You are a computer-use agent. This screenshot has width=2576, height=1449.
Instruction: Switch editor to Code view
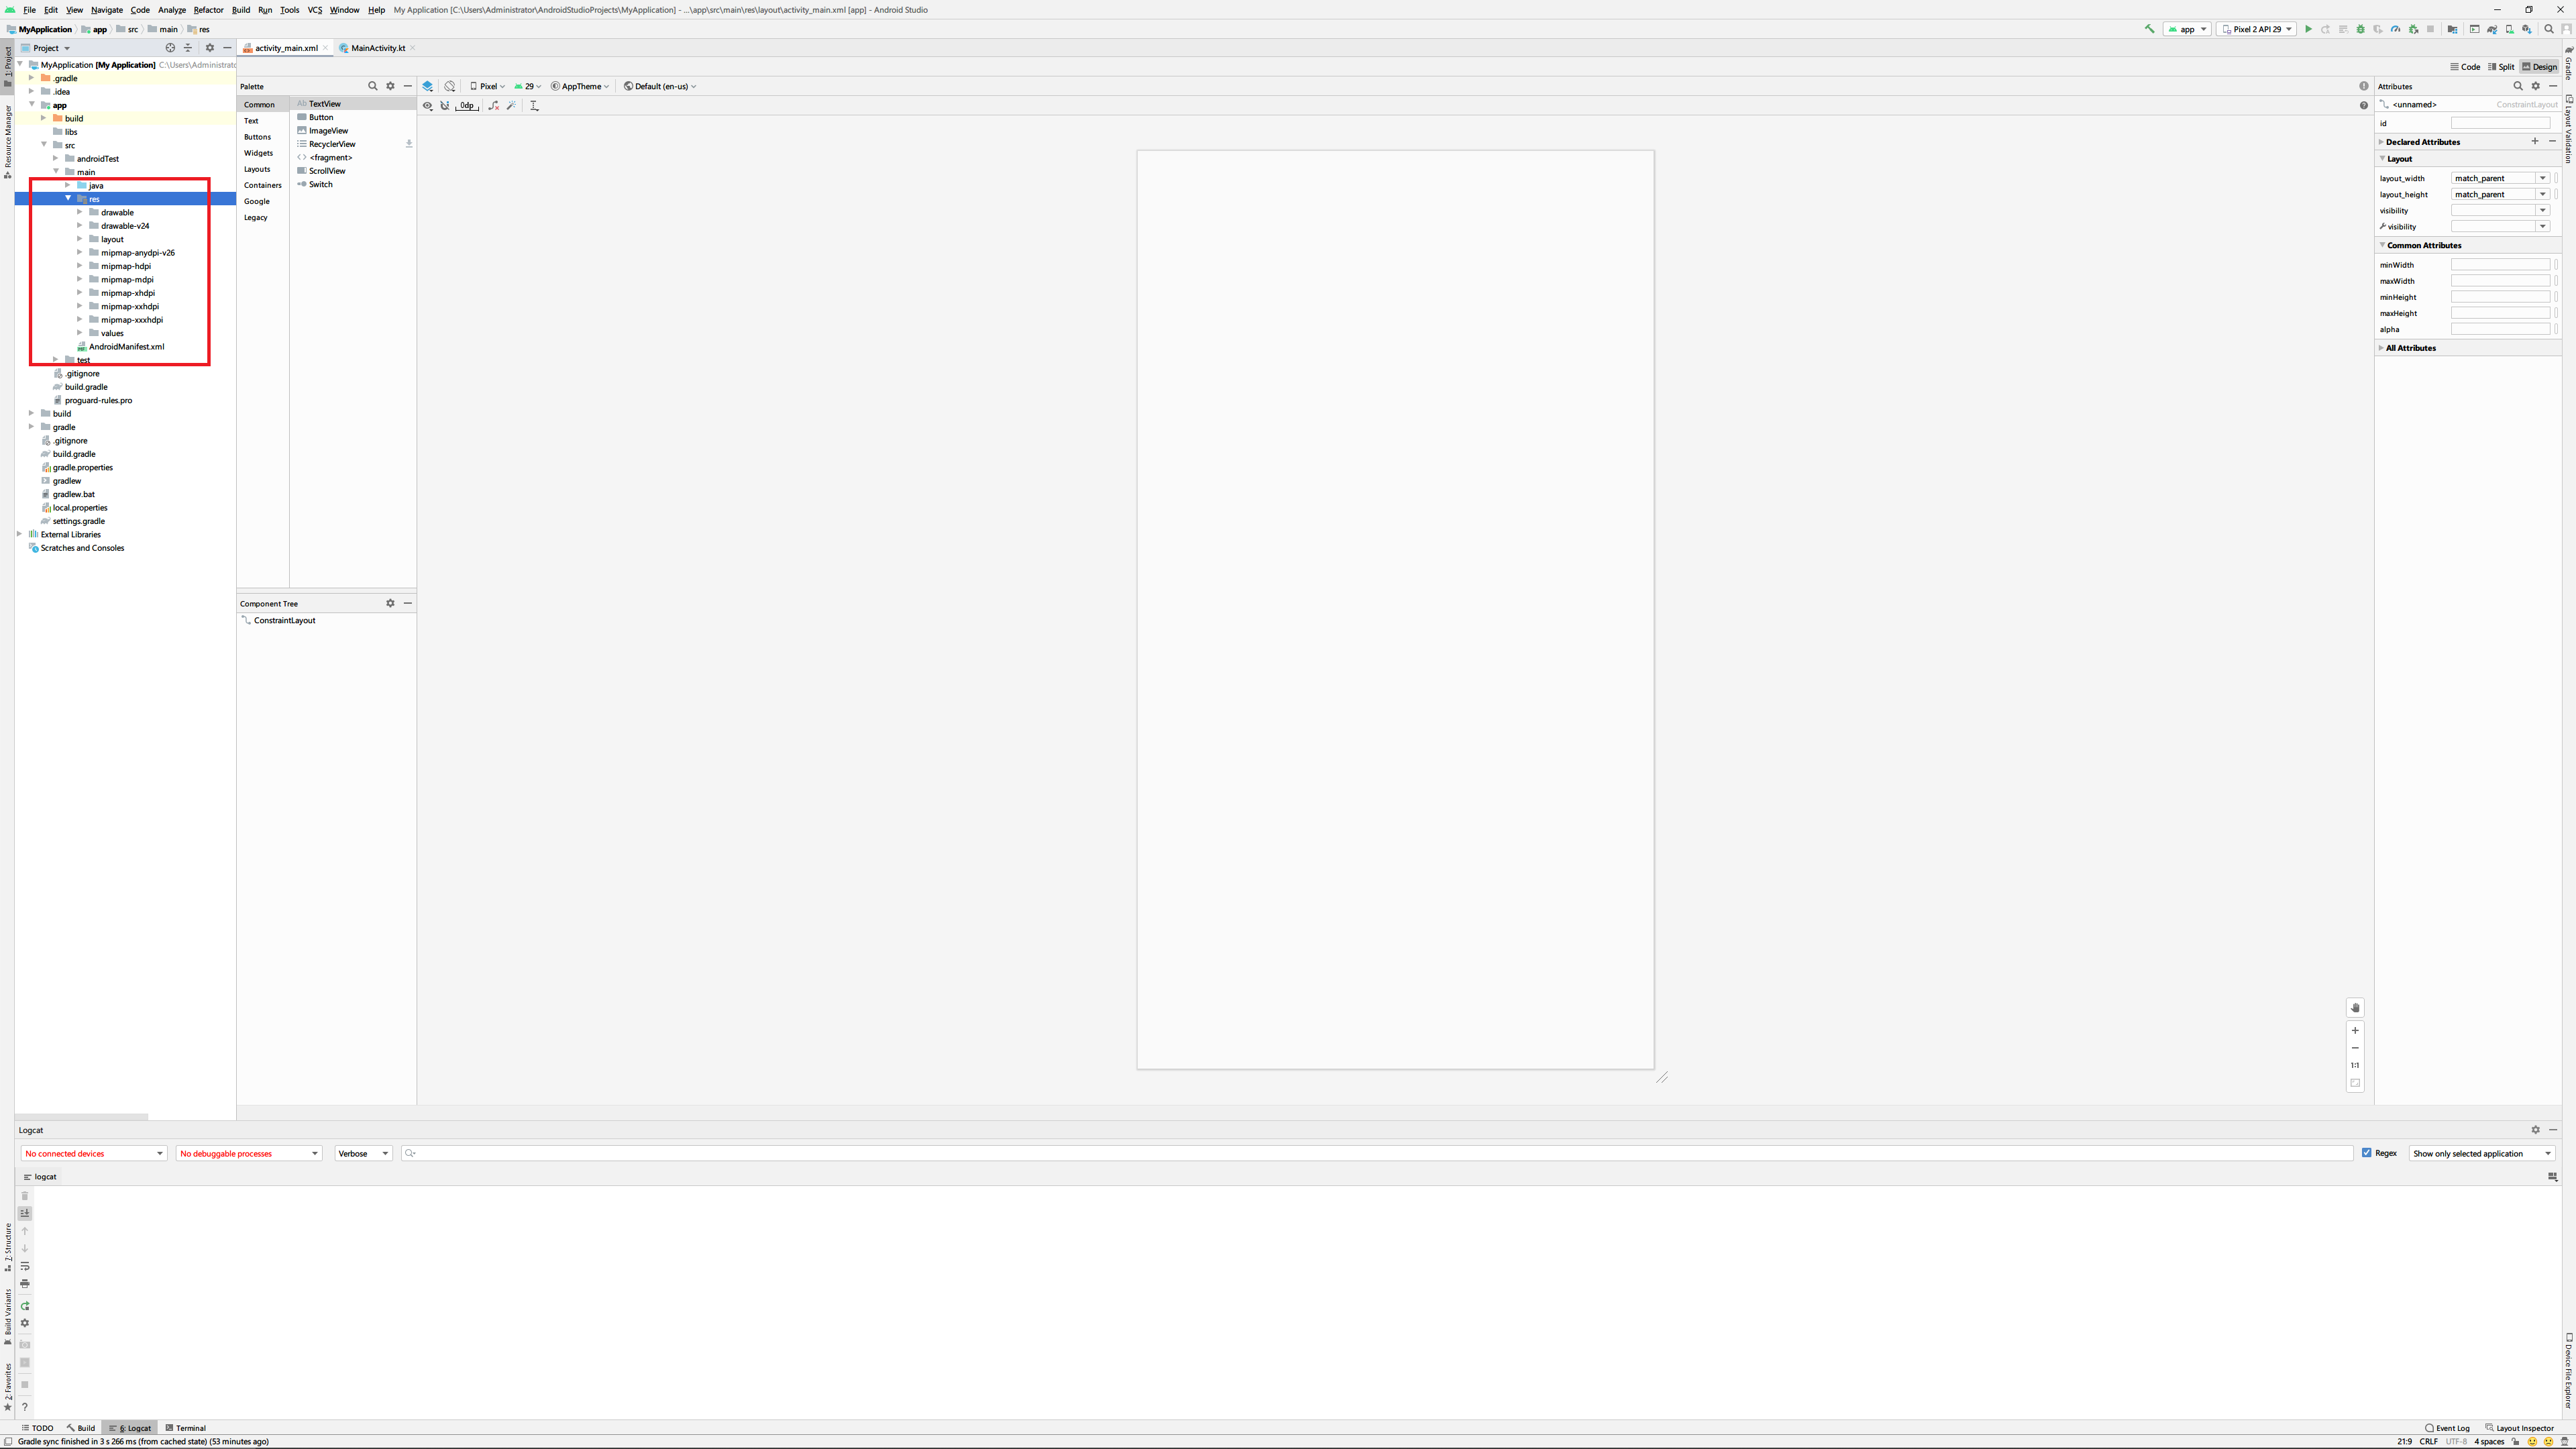(2465, 67)
